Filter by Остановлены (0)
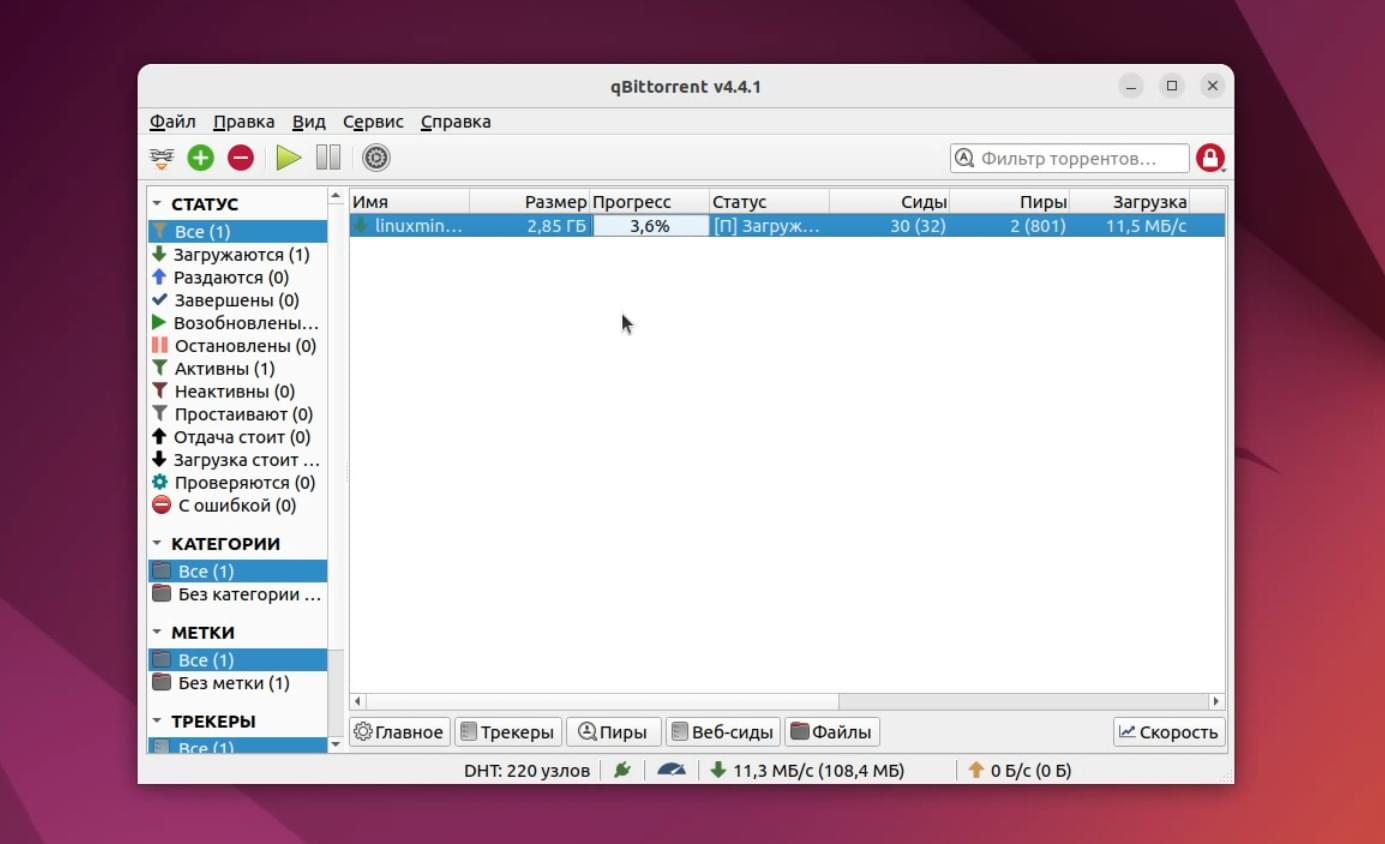Viewport: 1385px width, 844px height. [x=238, y=346]
